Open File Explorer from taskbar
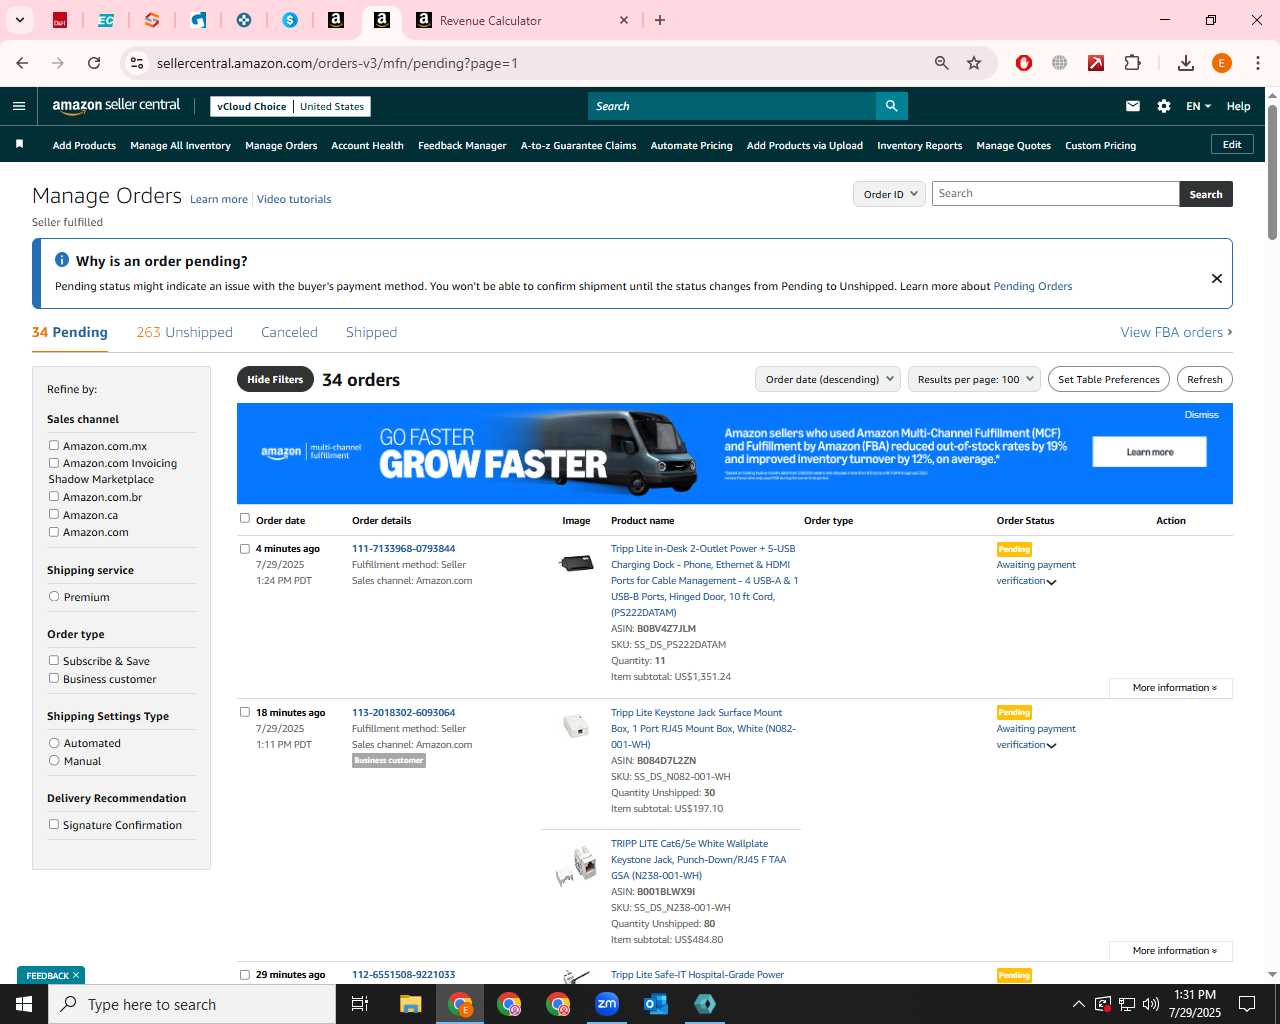The width and height of the screenshot is (1280, 1024). tap(410, 1004)
